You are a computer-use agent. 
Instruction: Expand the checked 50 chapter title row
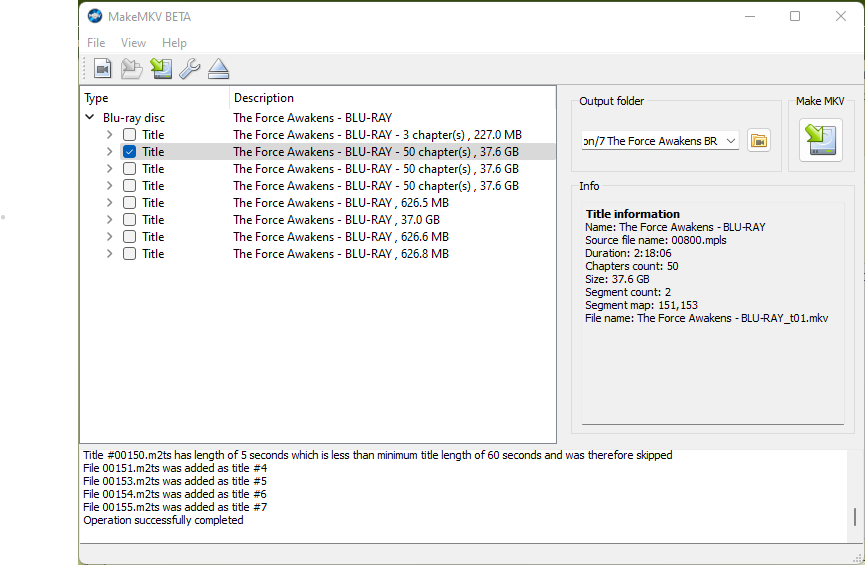point(109,152)
